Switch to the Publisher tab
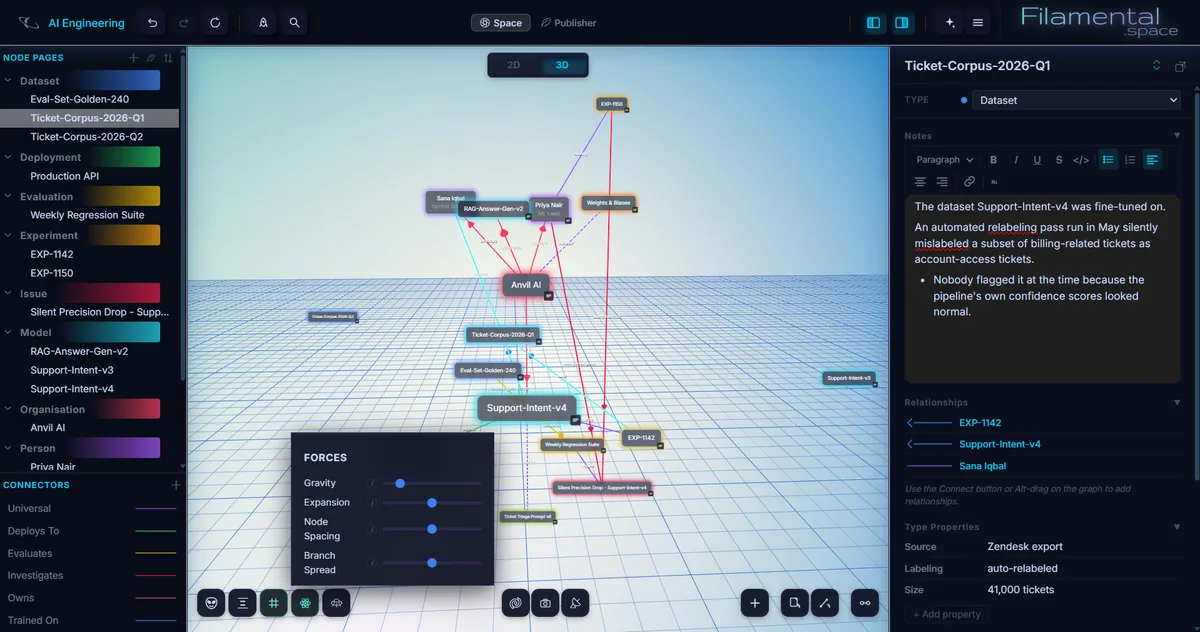 568,22
